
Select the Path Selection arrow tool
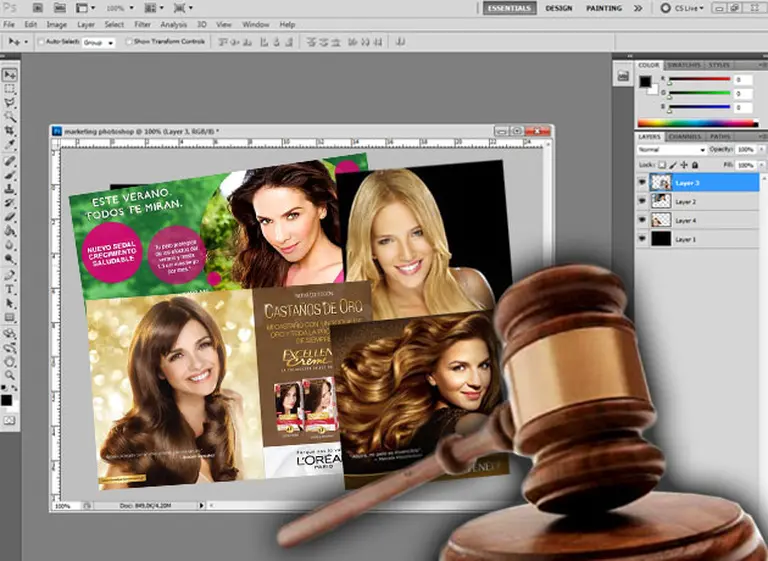click(10, 303)
